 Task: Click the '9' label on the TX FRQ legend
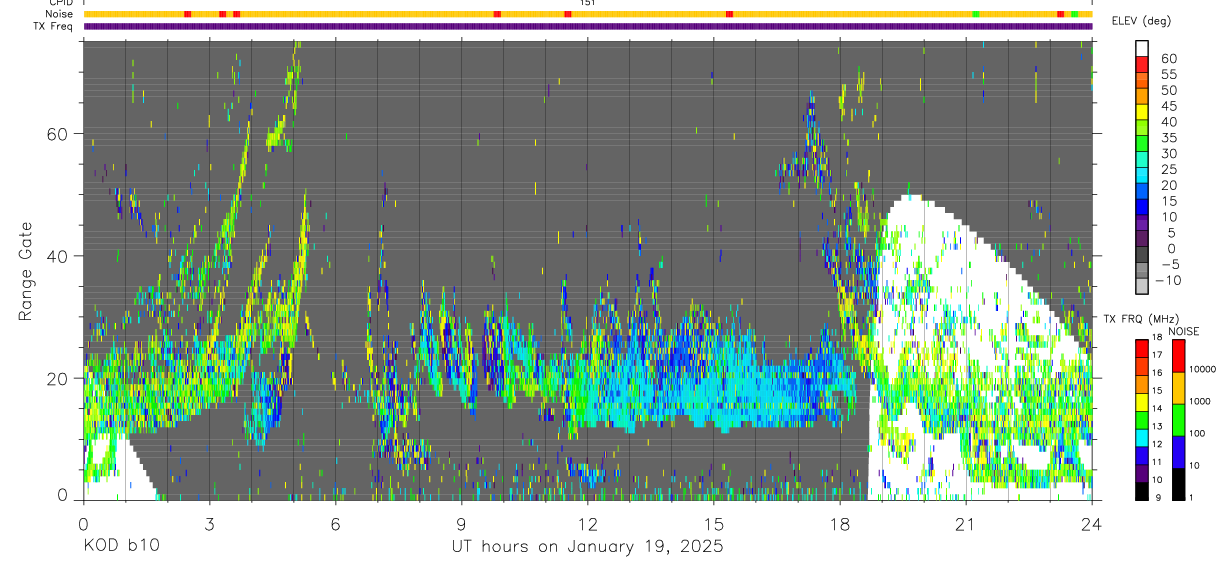1160,497
